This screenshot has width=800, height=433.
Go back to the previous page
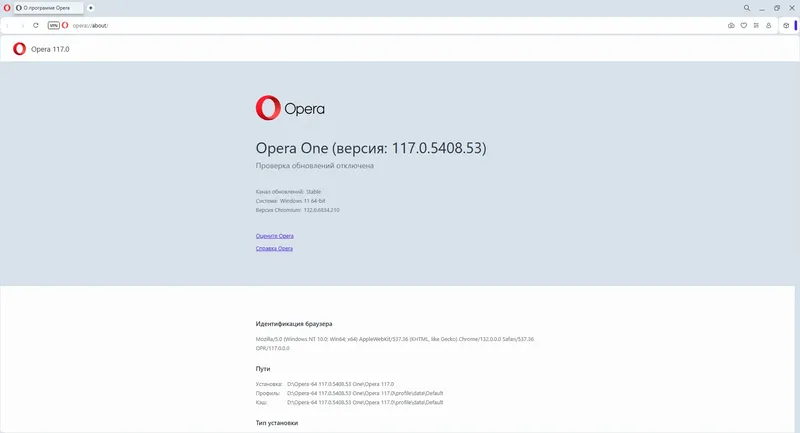coord(8,26)
